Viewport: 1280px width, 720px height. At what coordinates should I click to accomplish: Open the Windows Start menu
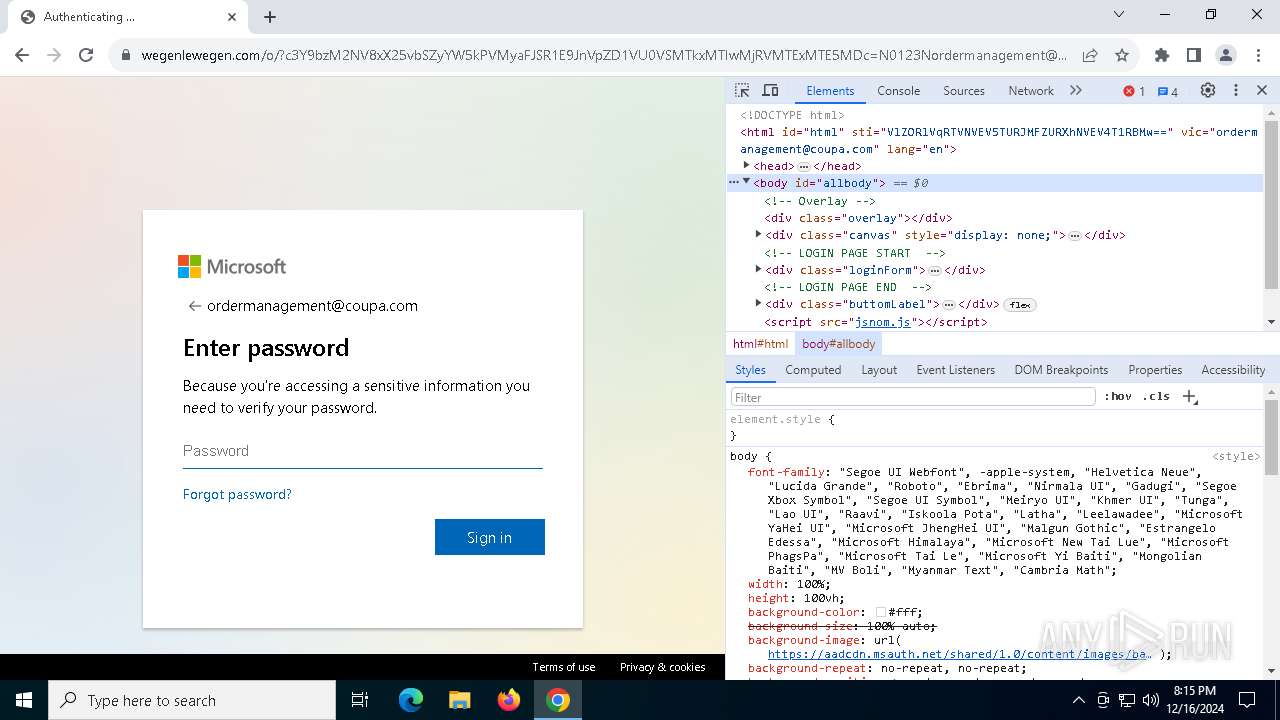24,700
